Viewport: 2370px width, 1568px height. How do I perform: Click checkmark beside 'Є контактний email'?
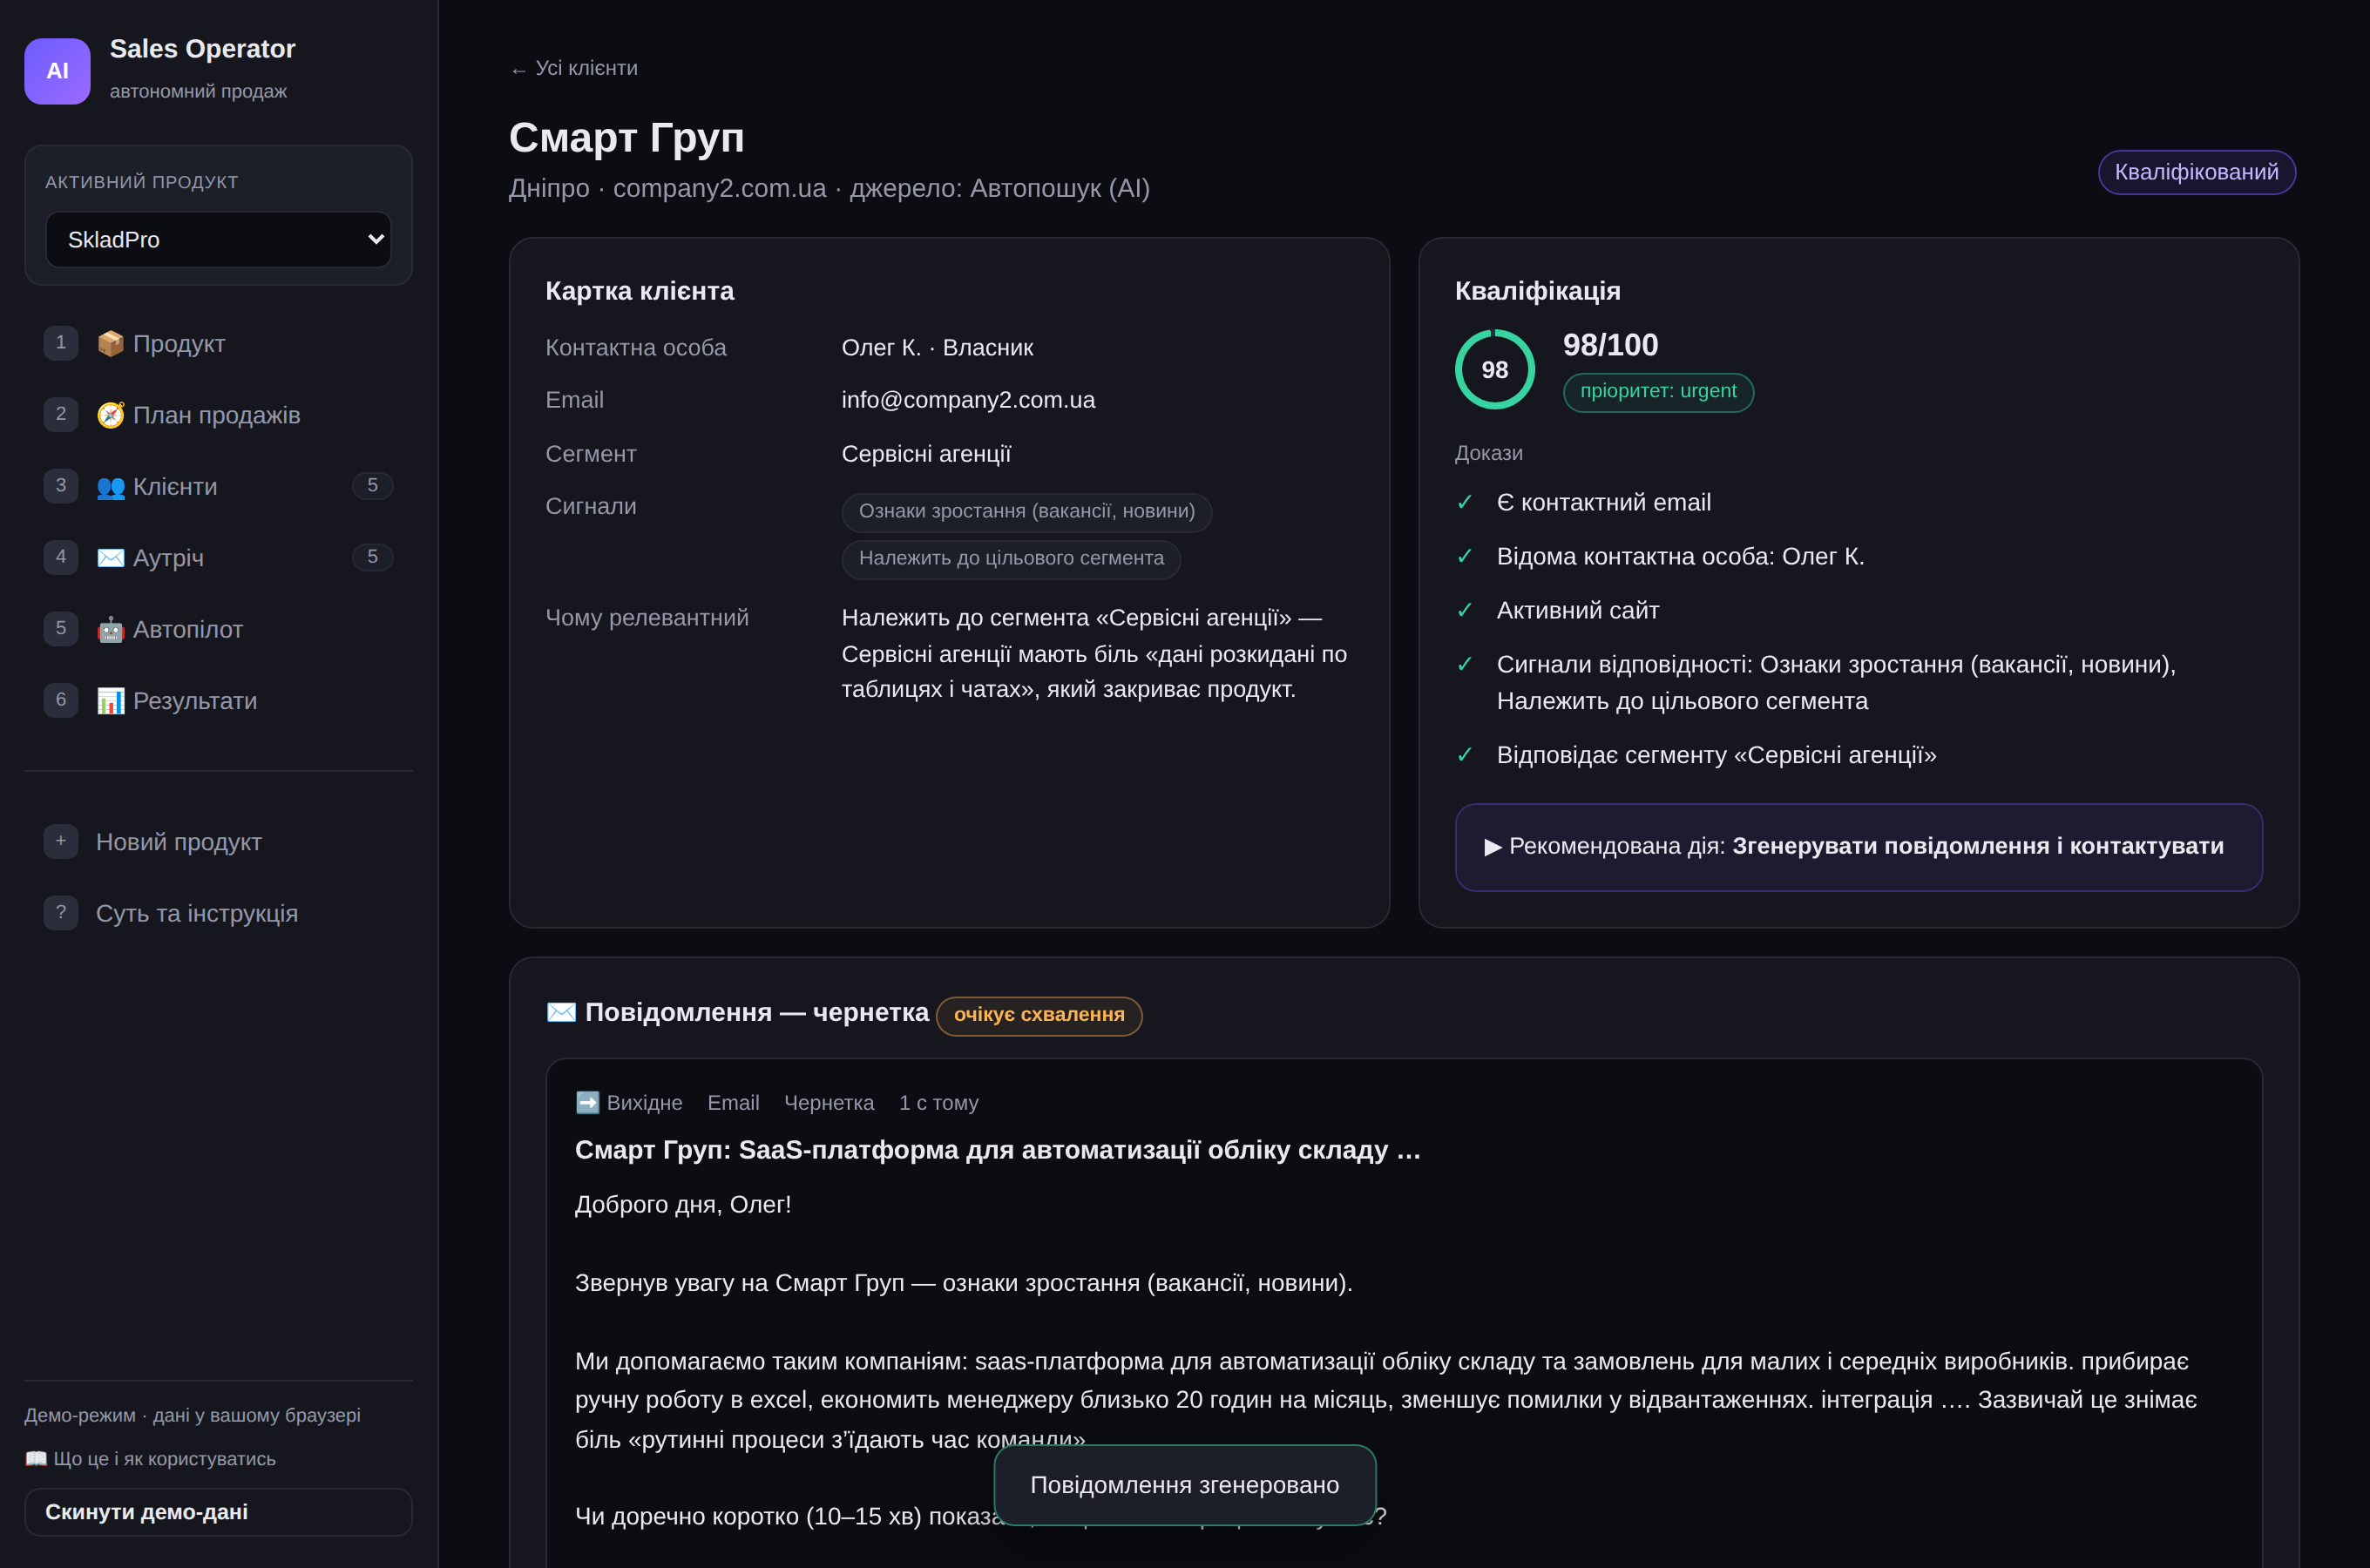click(1465, 502)
